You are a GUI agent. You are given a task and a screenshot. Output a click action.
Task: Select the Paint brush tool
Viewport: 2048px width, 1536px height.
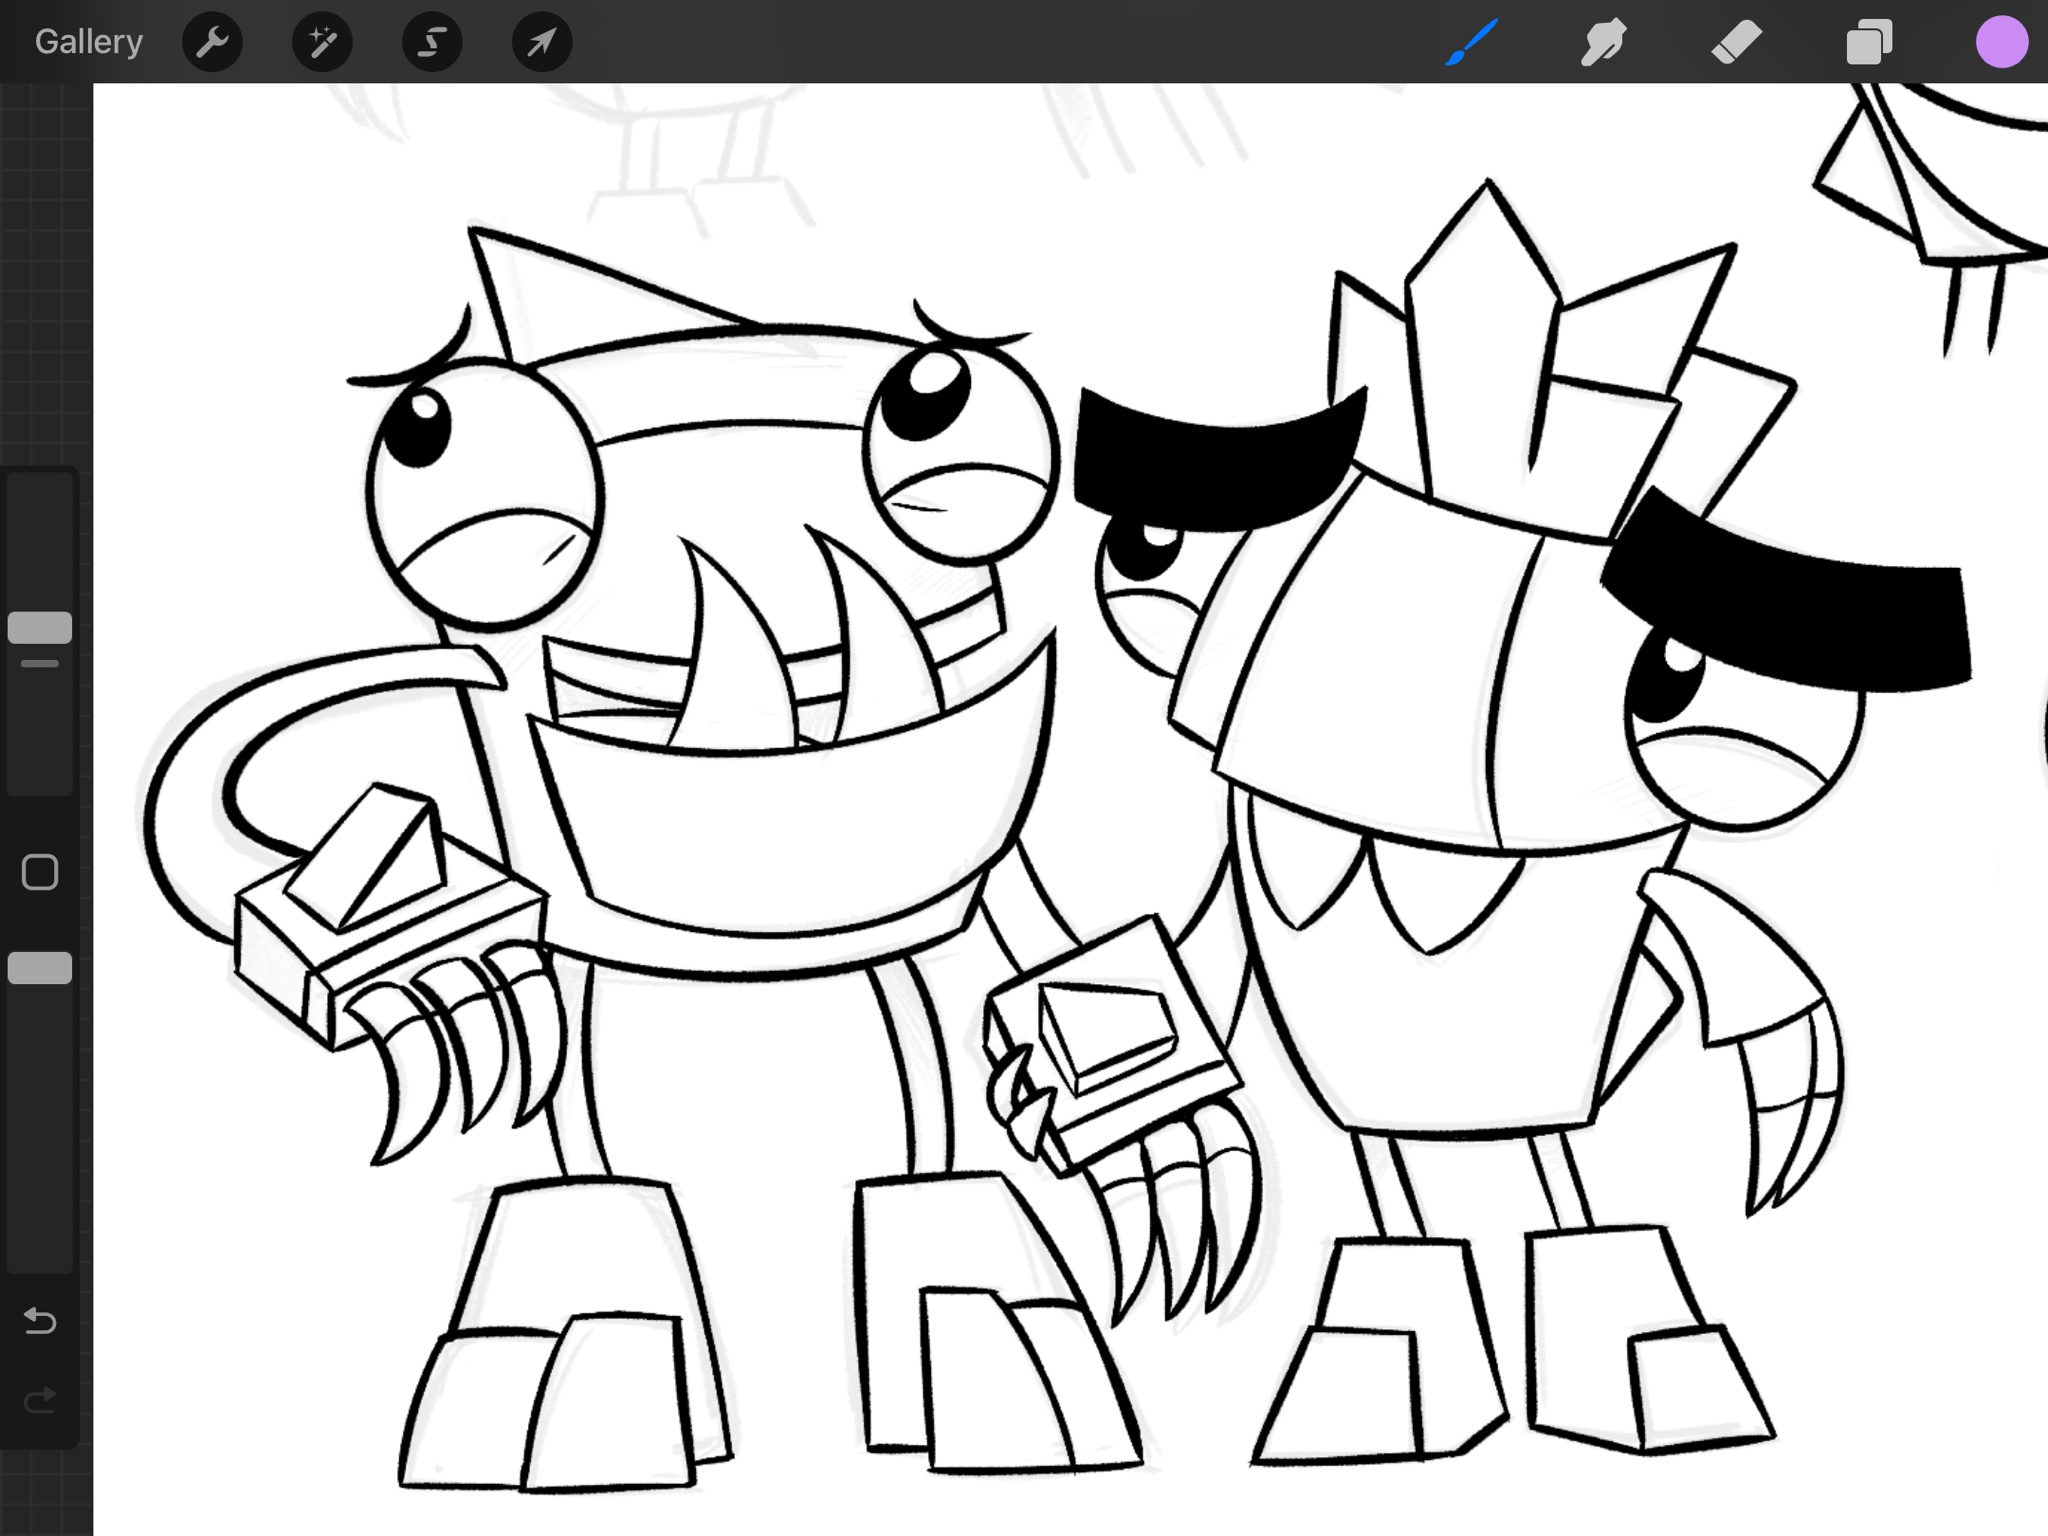[1470, 43]
